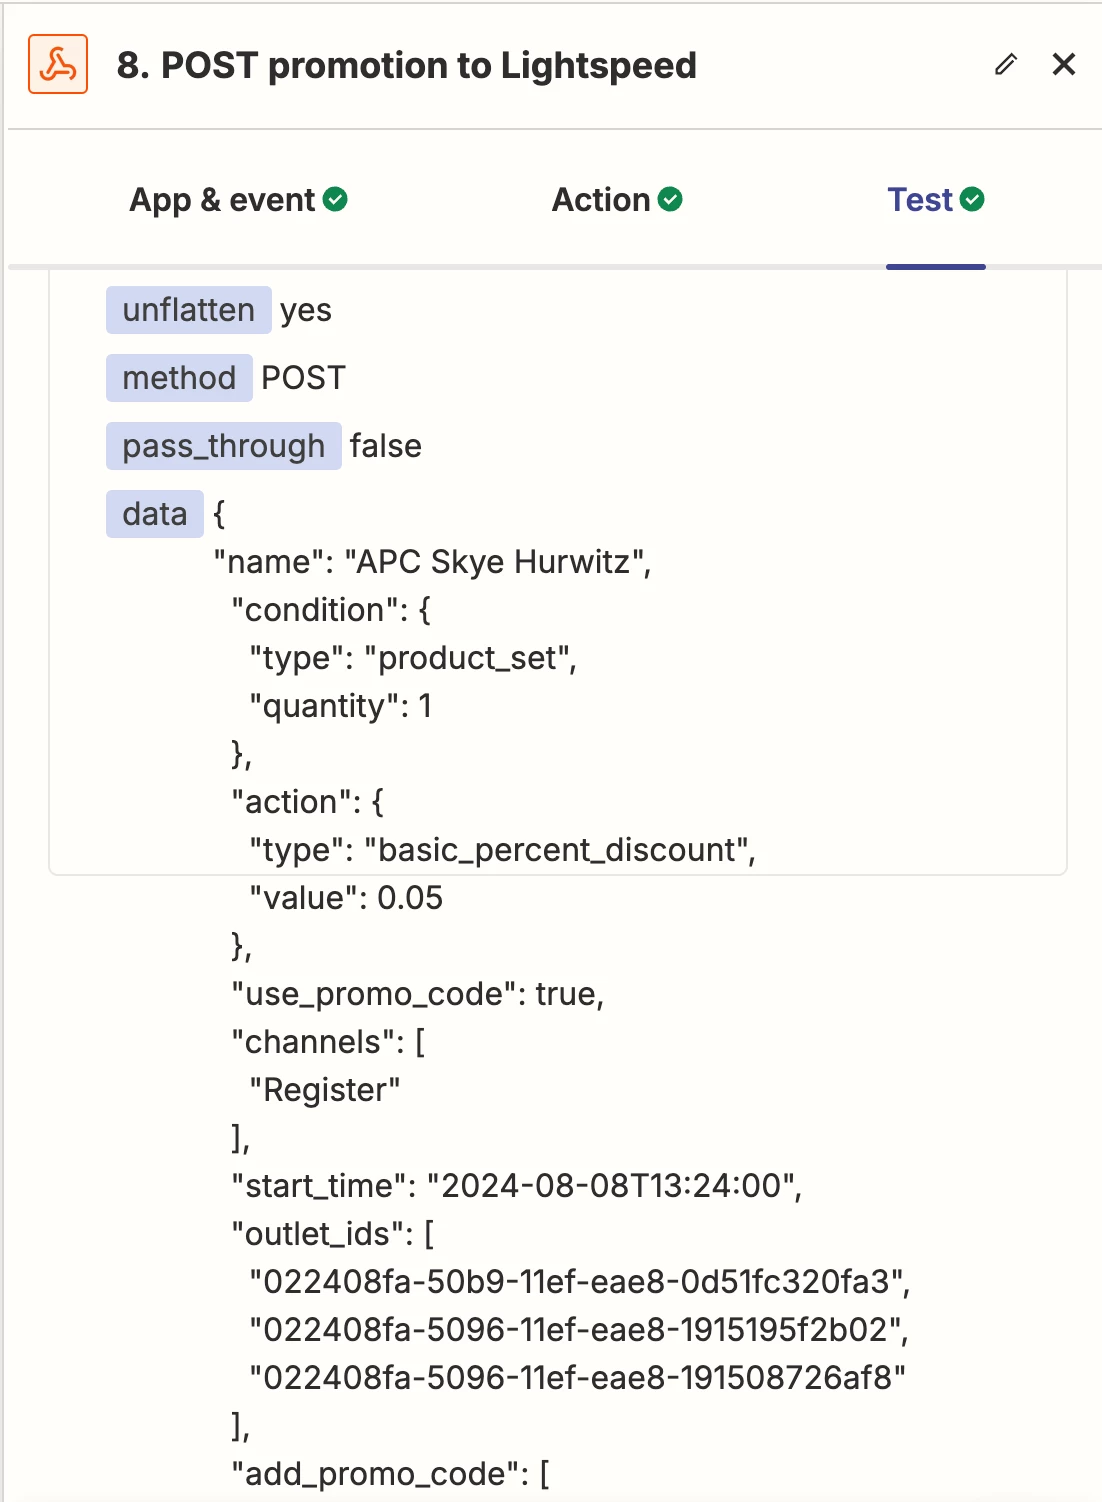
Task: Click the App & event green checkmark
Action: point(336,200)
